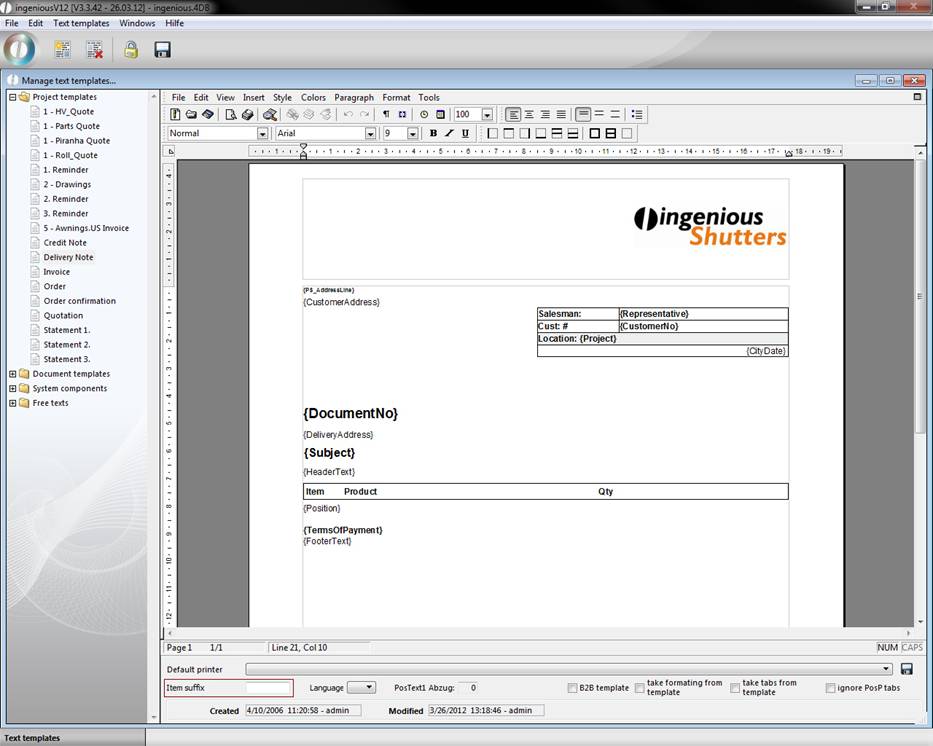Image resolution: width=933 pixels, height=746 pixels.
Task: Apply underline formatting
Action: [x=465, y=133]
